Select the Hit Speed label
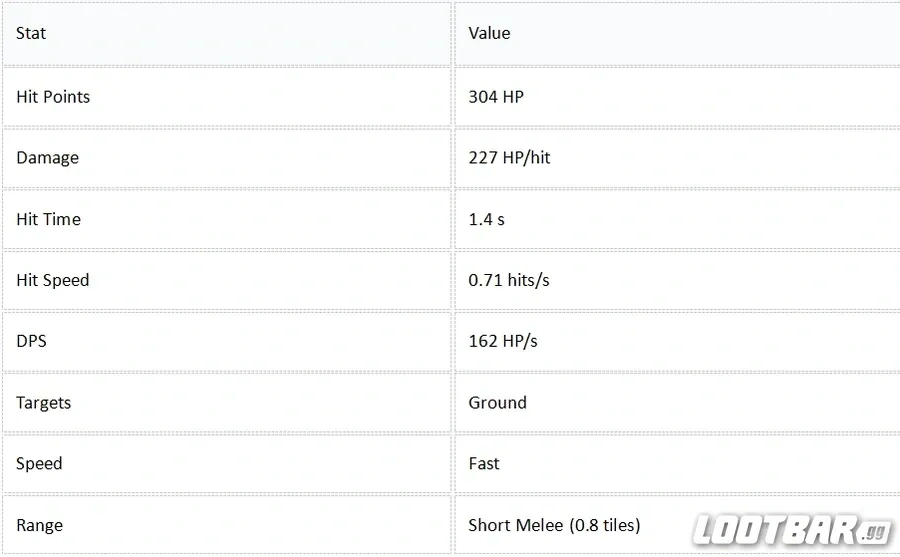The image size is (900, 557). click(53, 280)
